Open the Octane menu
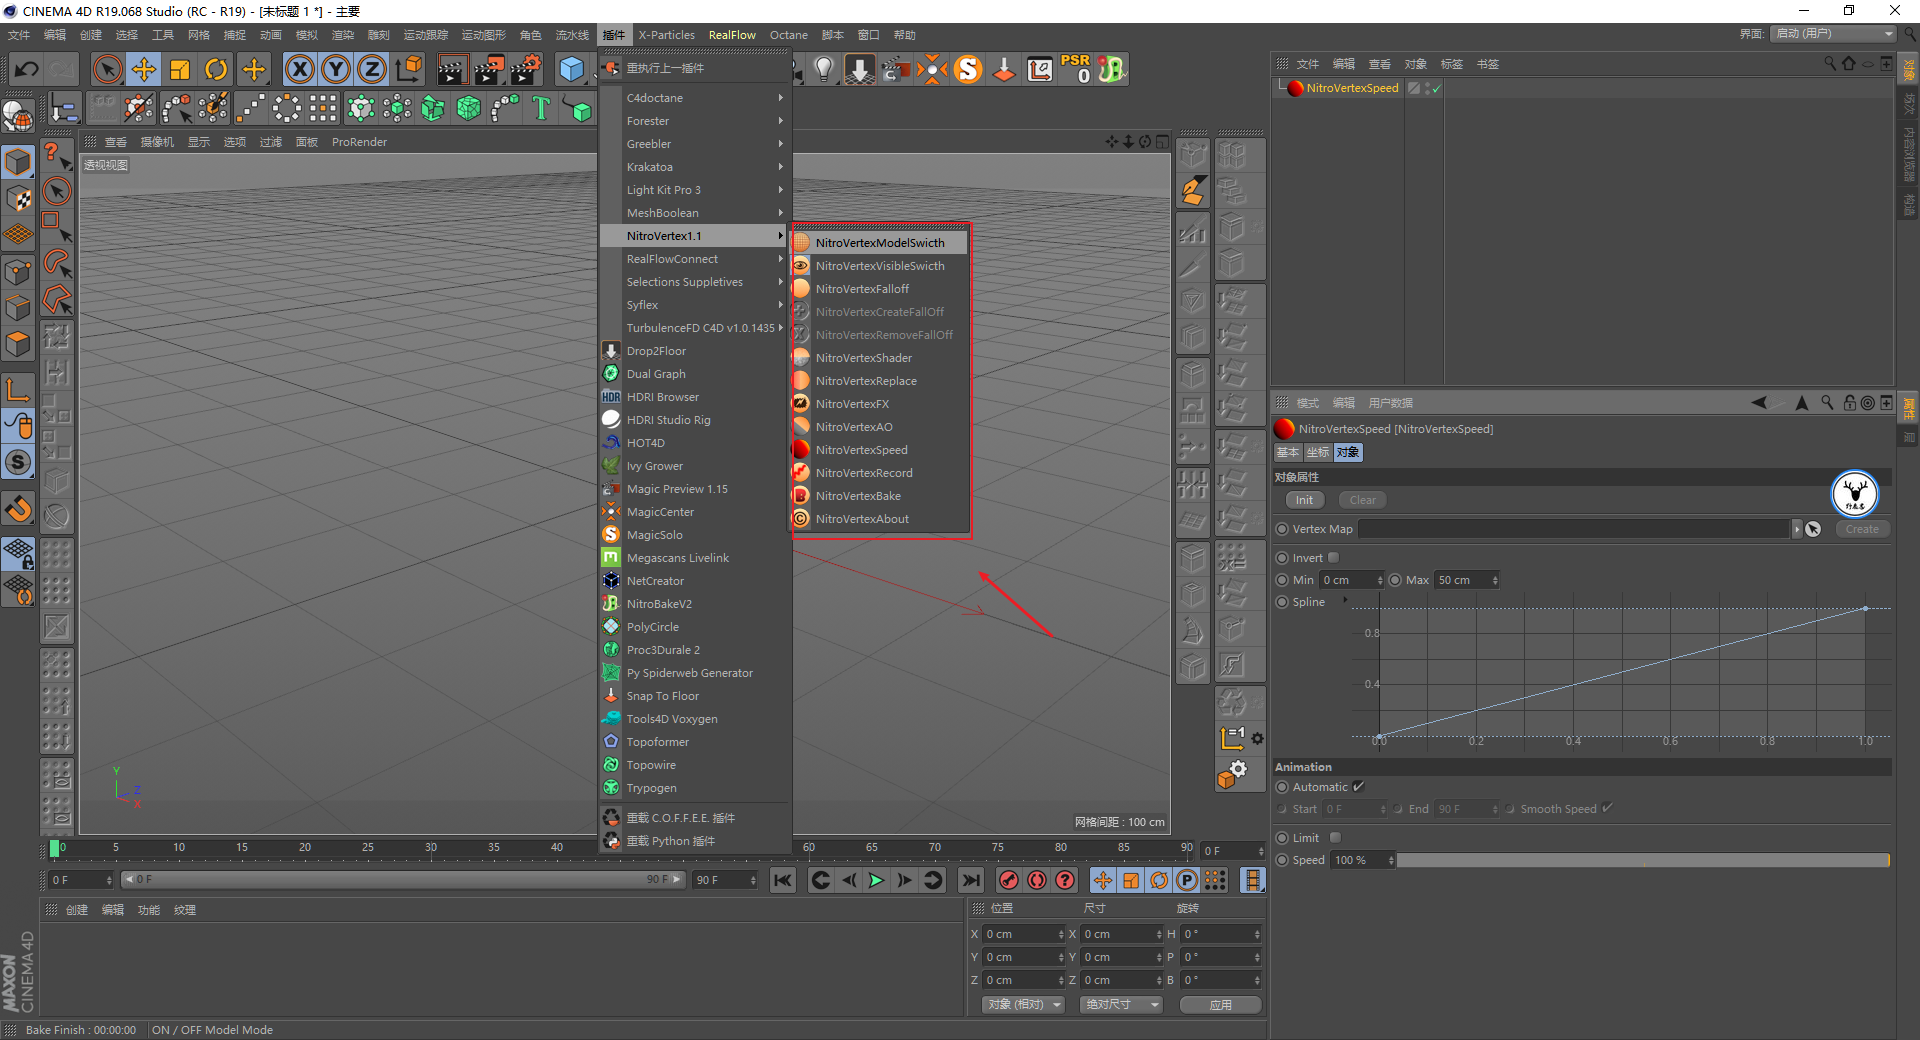This screenshot has width=1920, height=1040. pos(788,35)
